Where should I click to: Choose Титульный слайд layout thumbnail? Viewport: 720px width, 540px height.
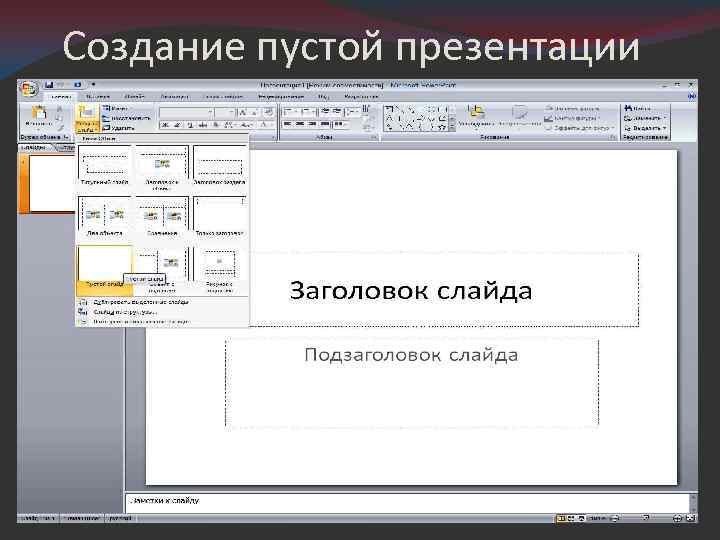pos(105,165)
